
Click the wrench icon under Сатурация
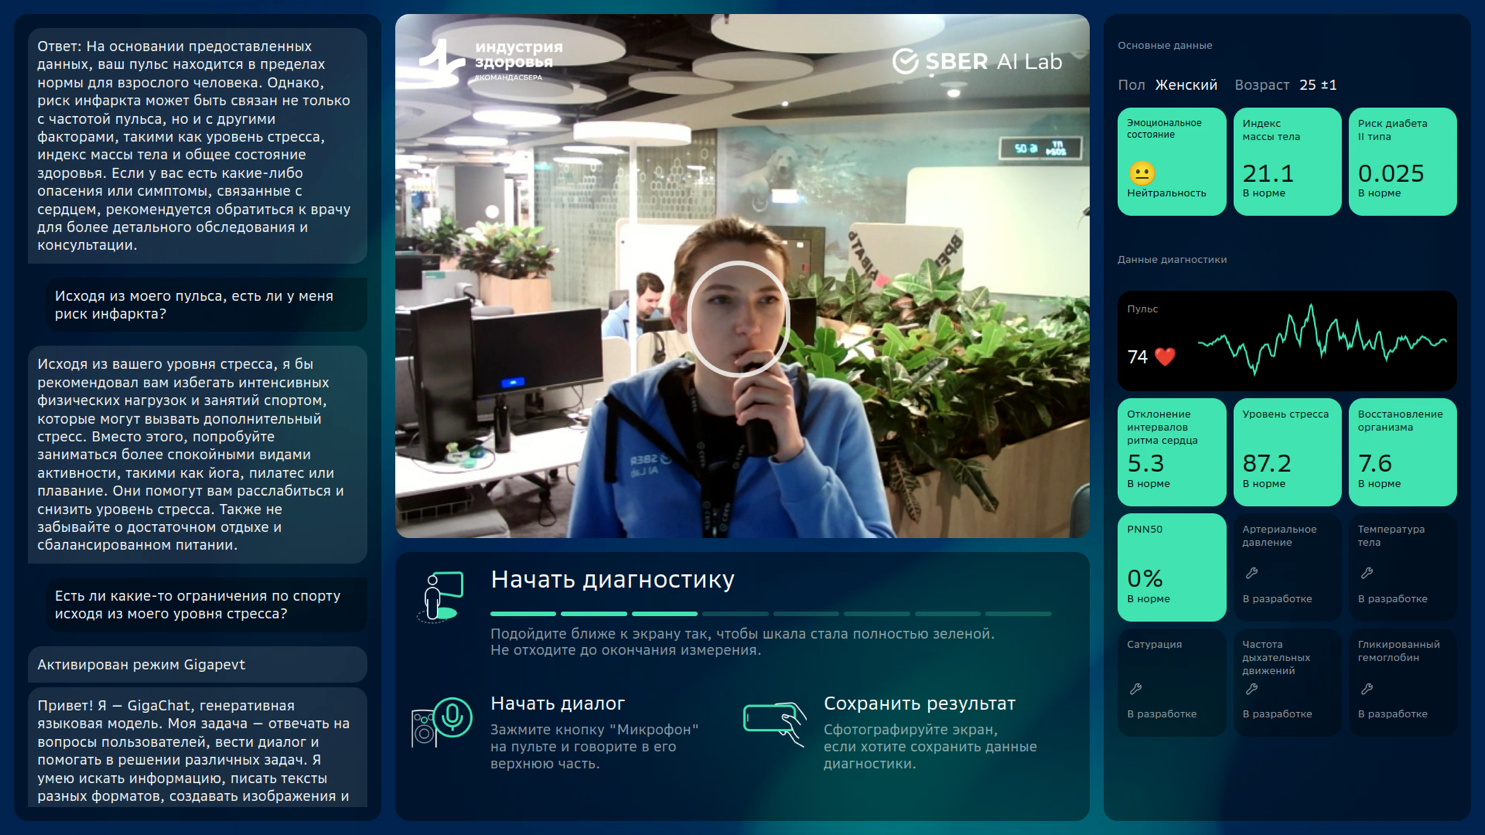coord(1135,689)
